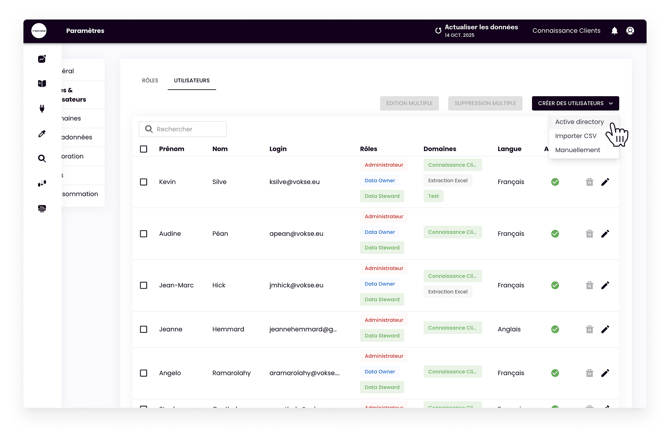Click the plug connector icon in sidebar
Screen dimensions: 670x436
(x=42, y=109)
